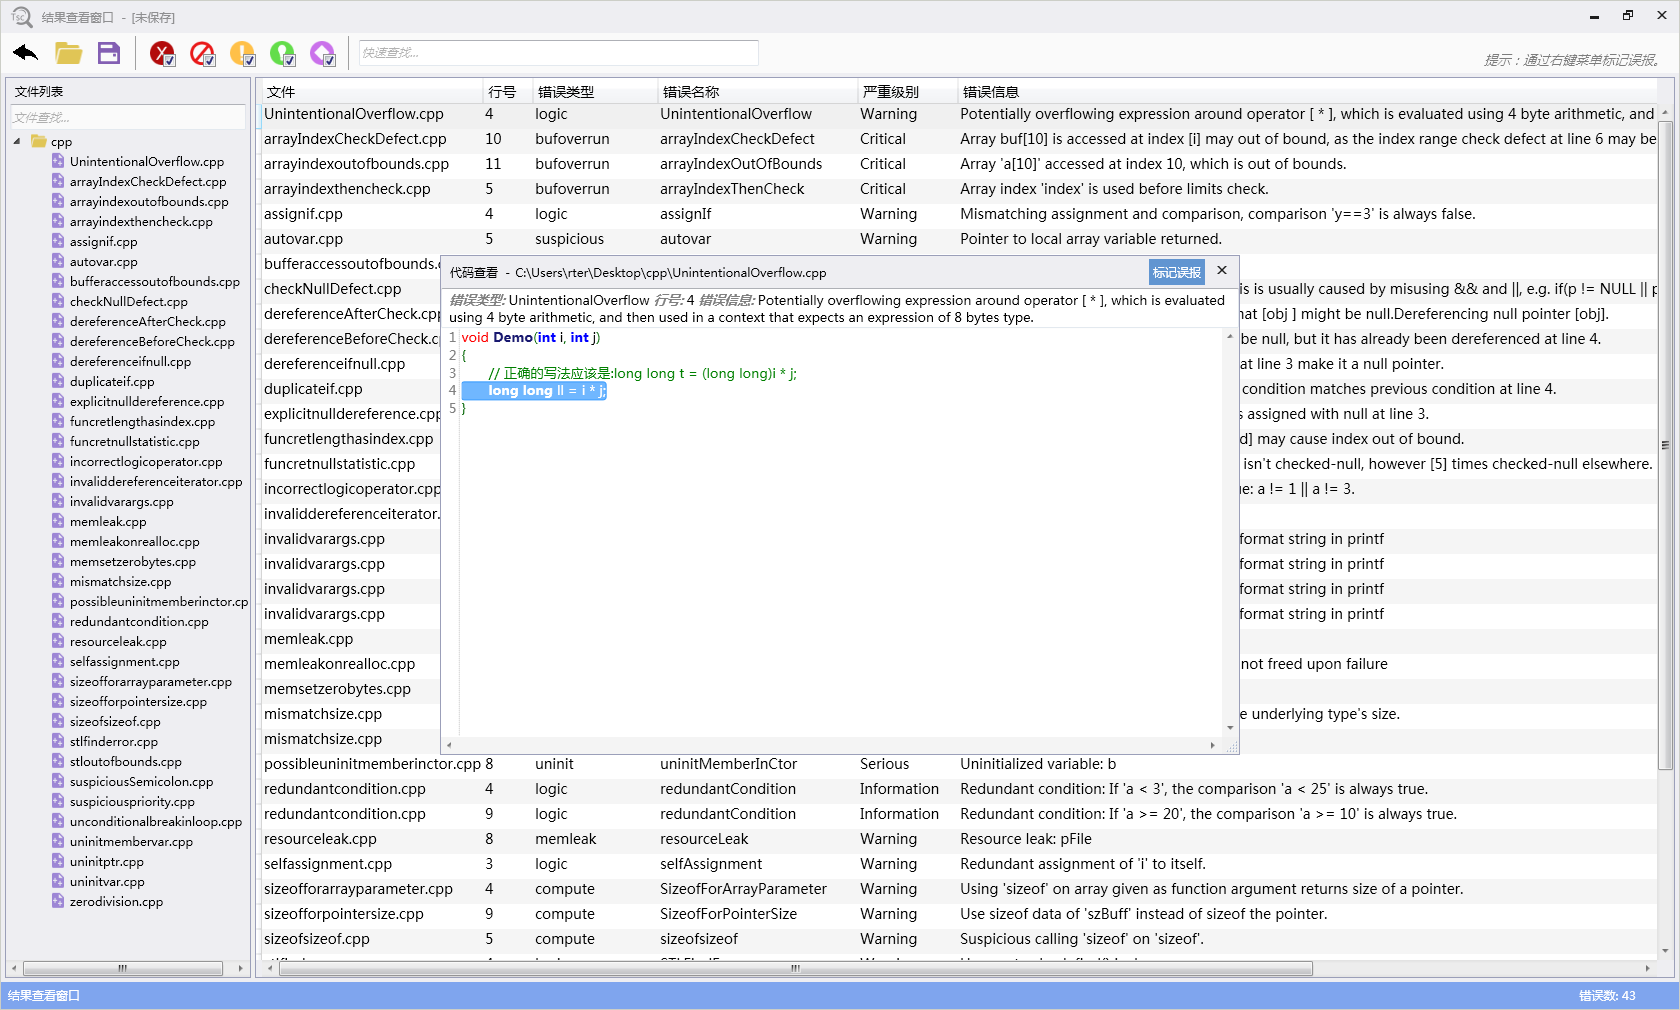Viewport: 1680px width, 1010px height.
Task: Collapse the cpp folder in the file list
Action: pos(16,141)
